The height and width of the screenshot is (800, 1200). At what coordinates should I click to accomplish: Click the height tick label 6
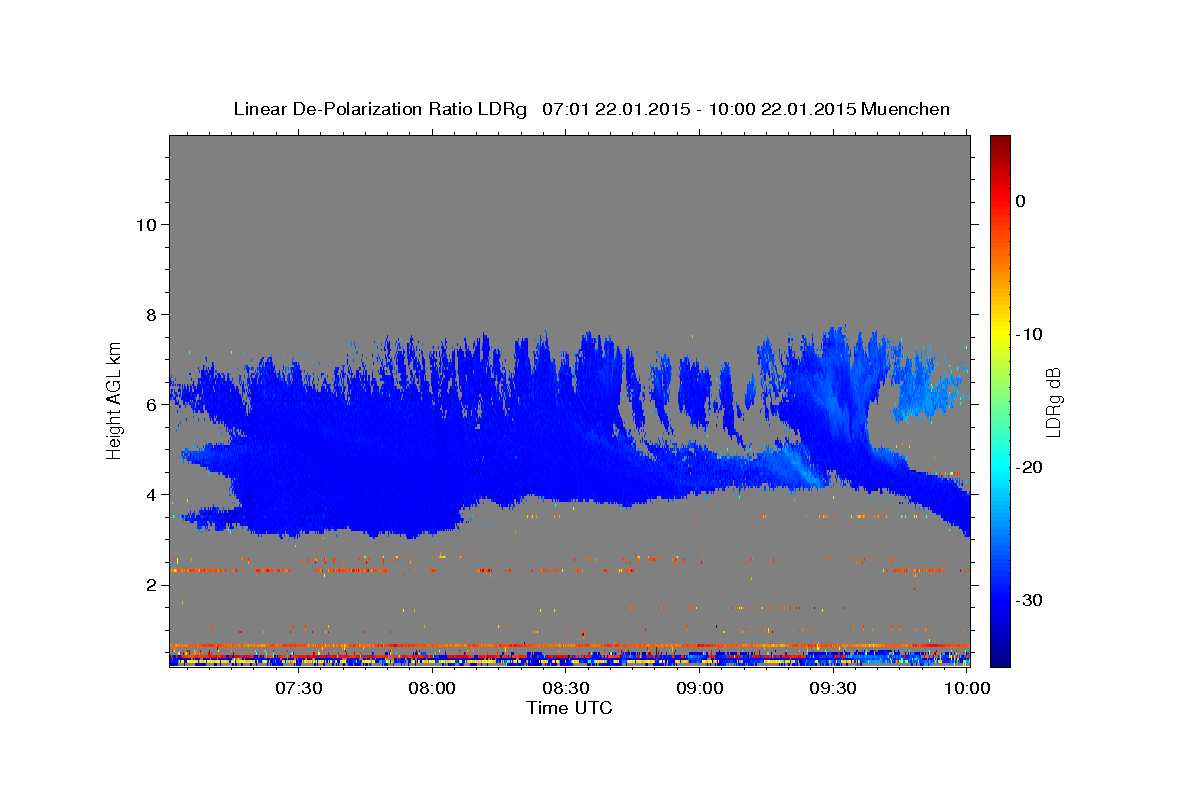point(153,404)
